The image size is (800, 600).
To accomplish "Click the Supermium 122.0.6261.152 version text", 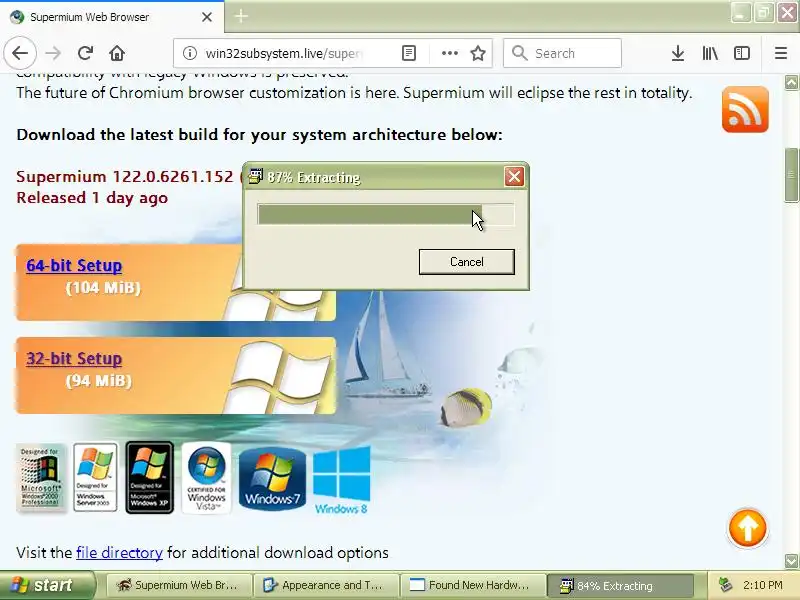I will (x=125, y=177).
